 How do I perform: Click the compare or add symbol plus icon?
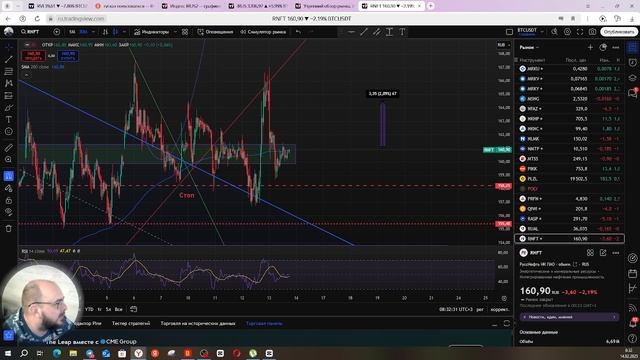(57, 32)
